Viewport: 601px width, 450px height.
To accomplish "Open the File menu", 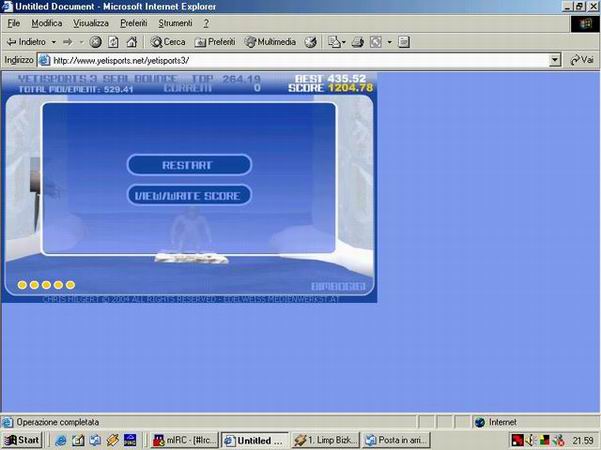I will (13, 23).
